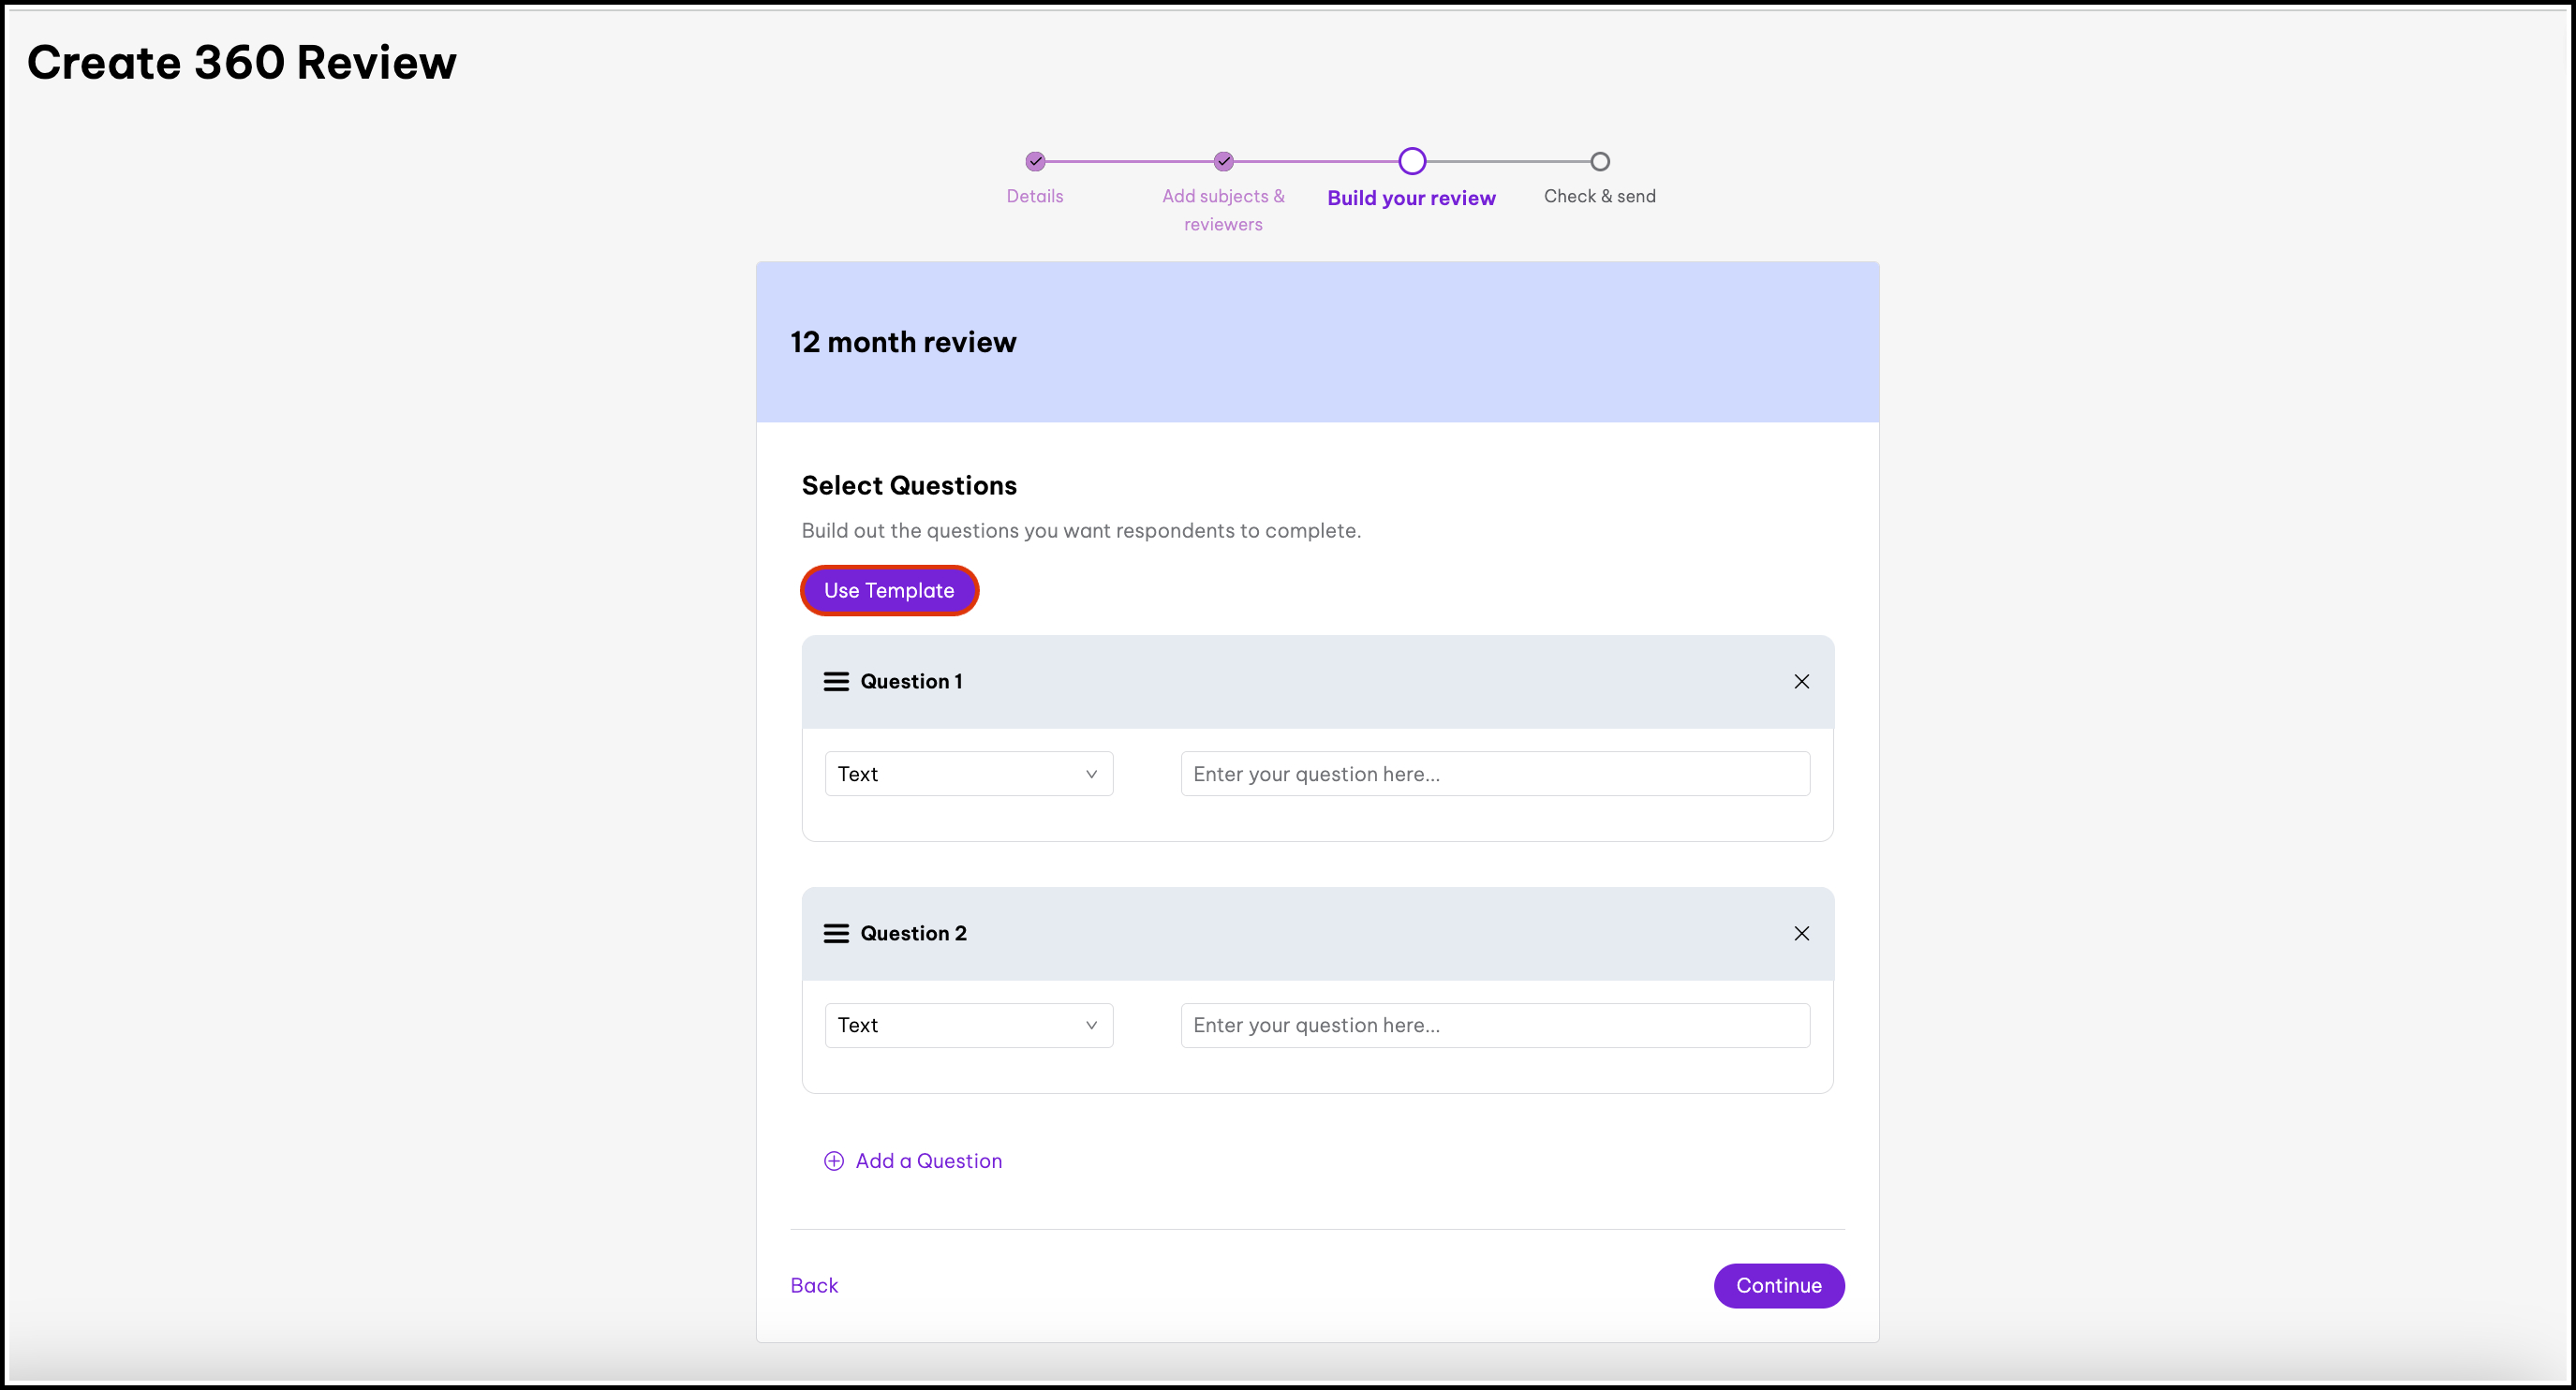
Task: Click the Add subjects & reviewers checkmark icon
Action: point(1223,161)
